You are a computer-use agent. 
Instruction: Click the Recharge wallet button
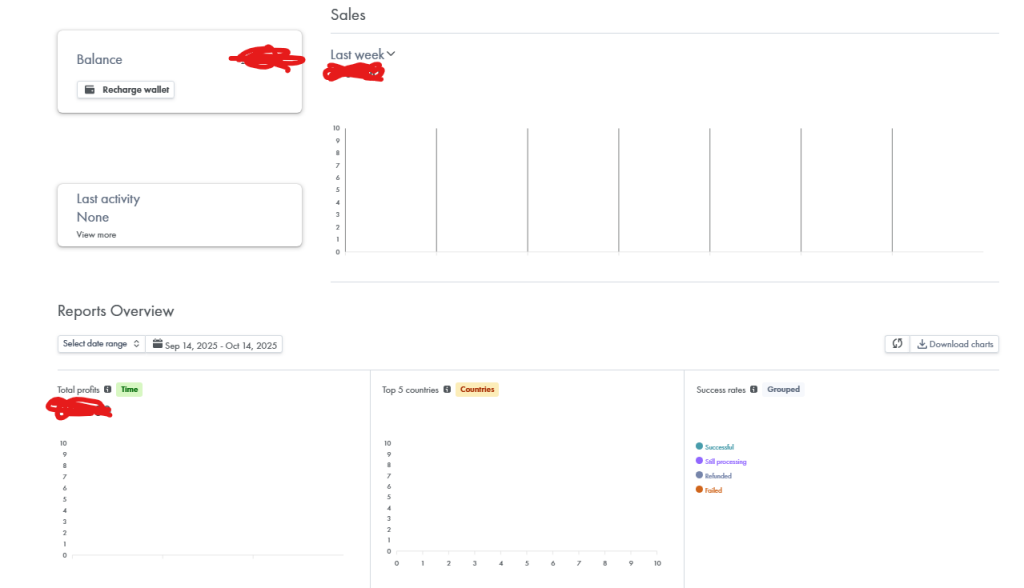click(126, 90)
